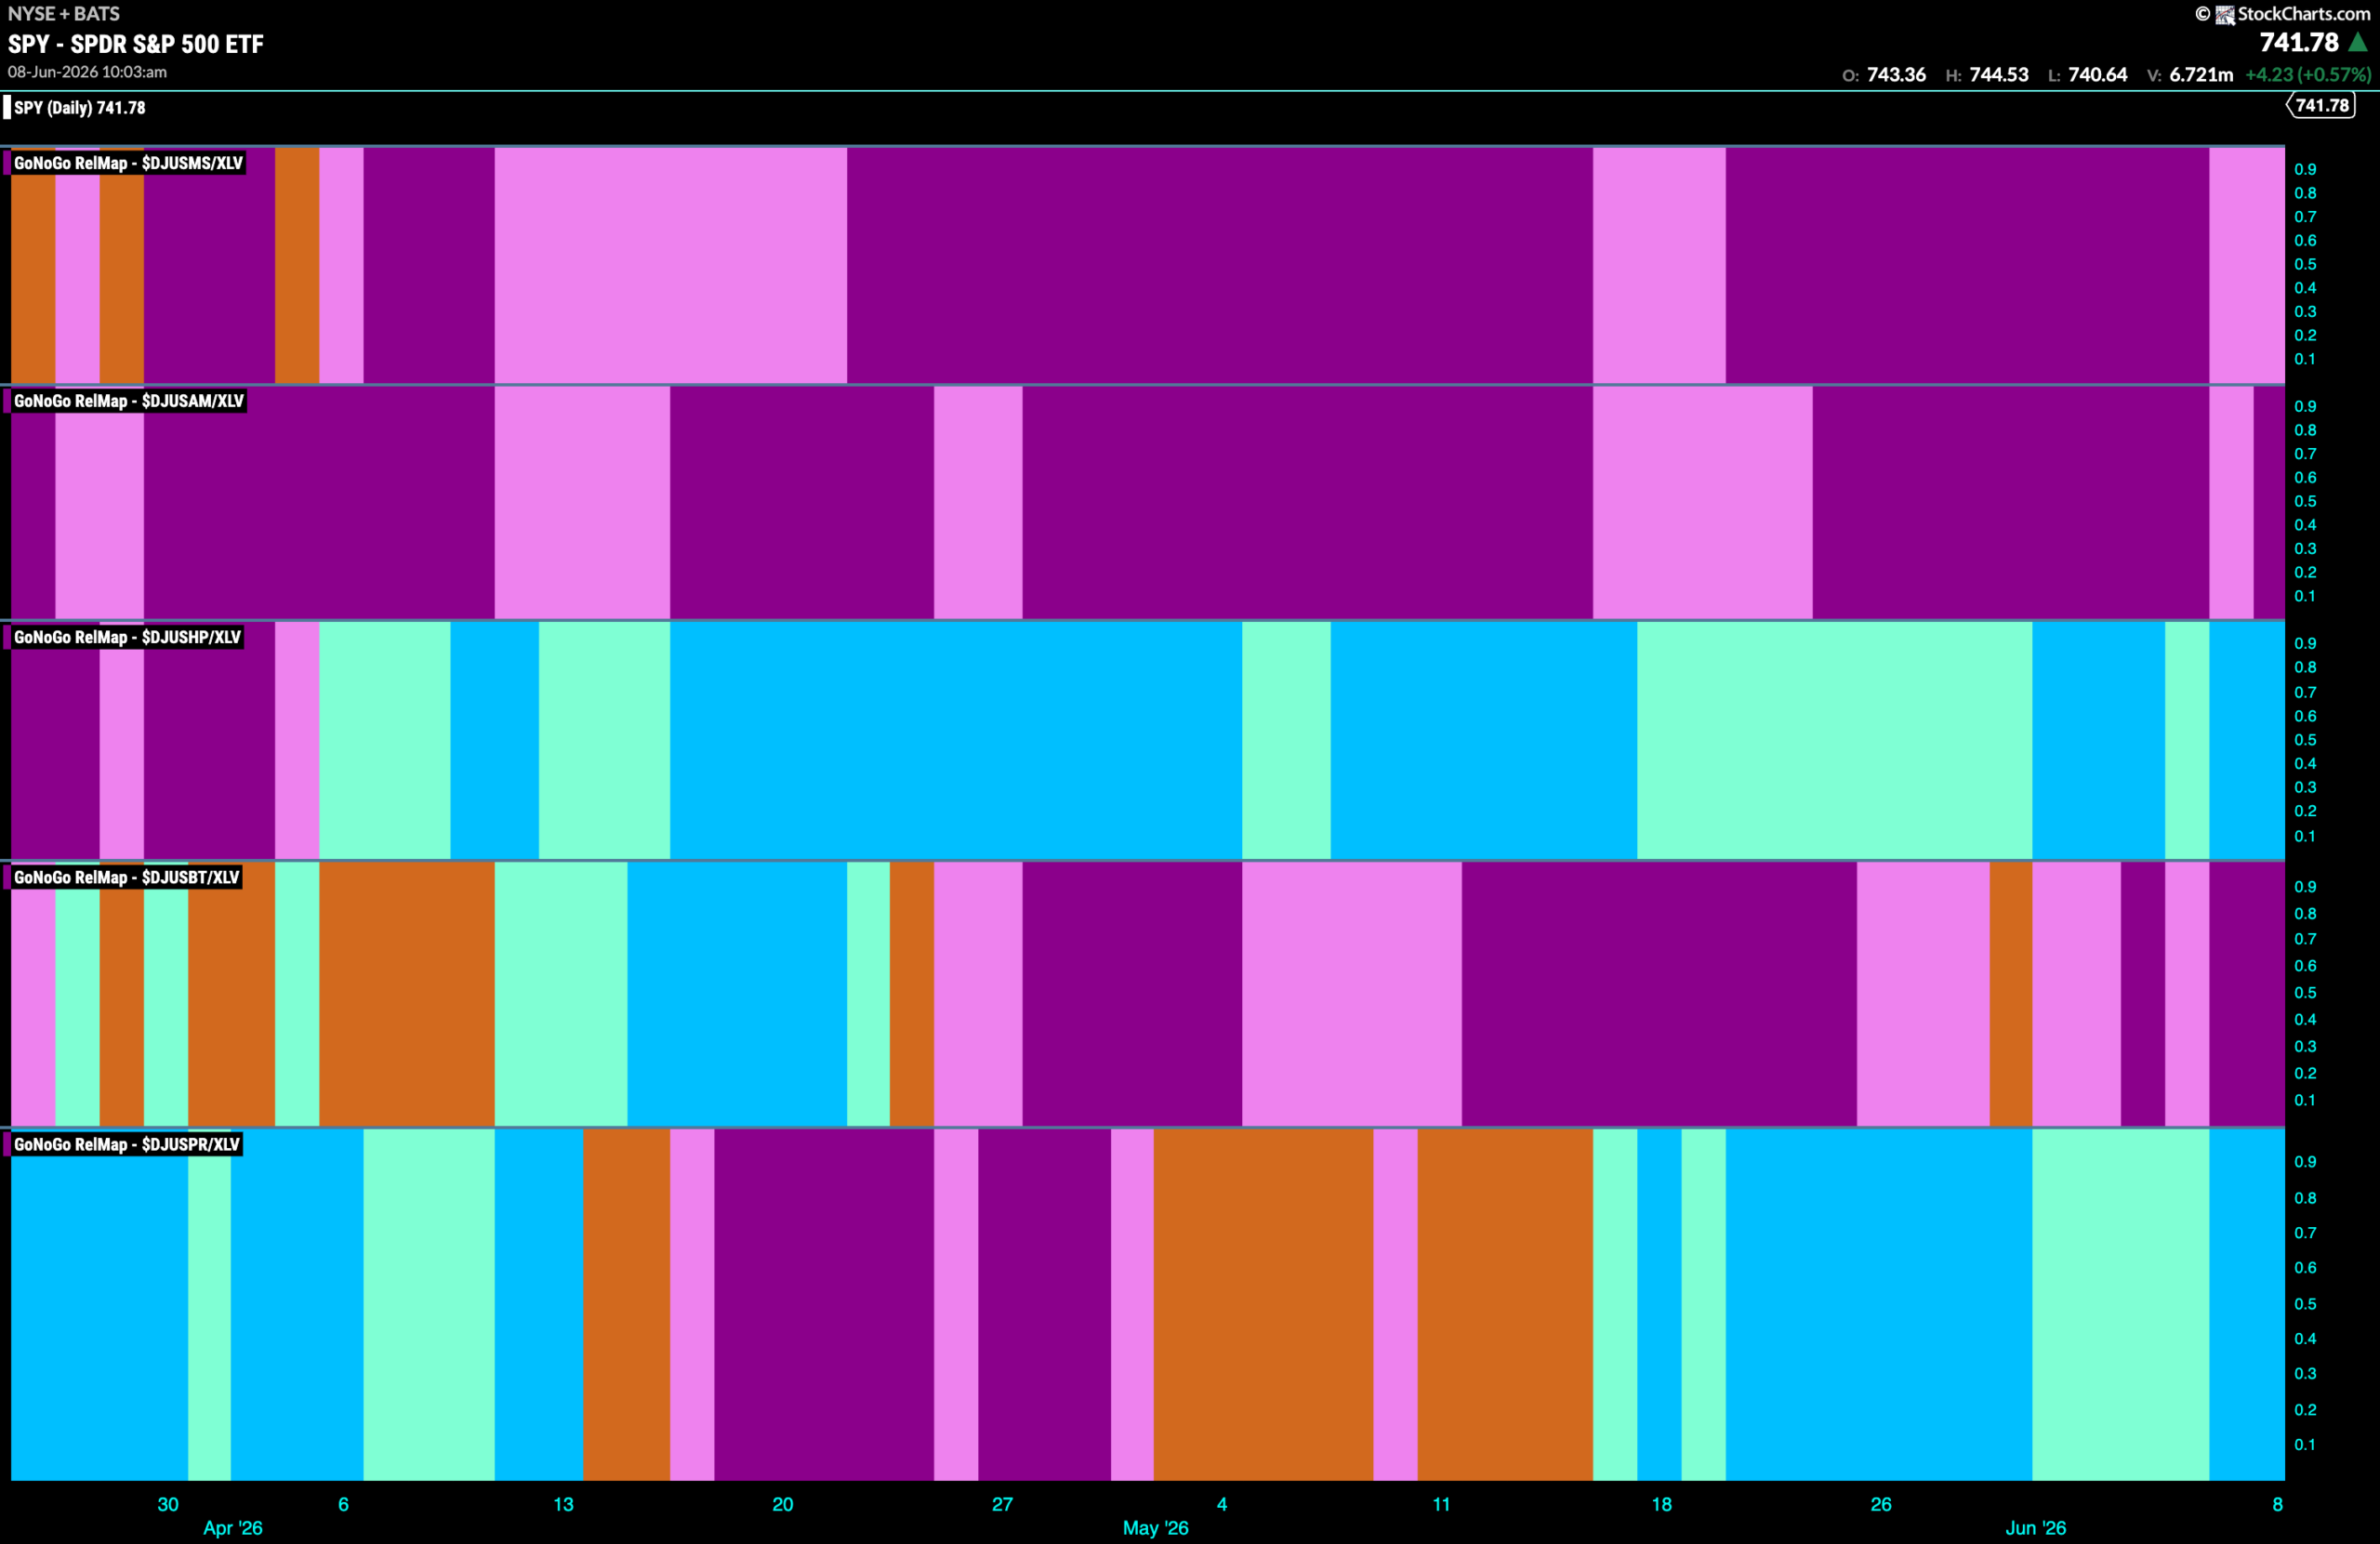Click the green up-arrow price change icon

click(2358, 42)
